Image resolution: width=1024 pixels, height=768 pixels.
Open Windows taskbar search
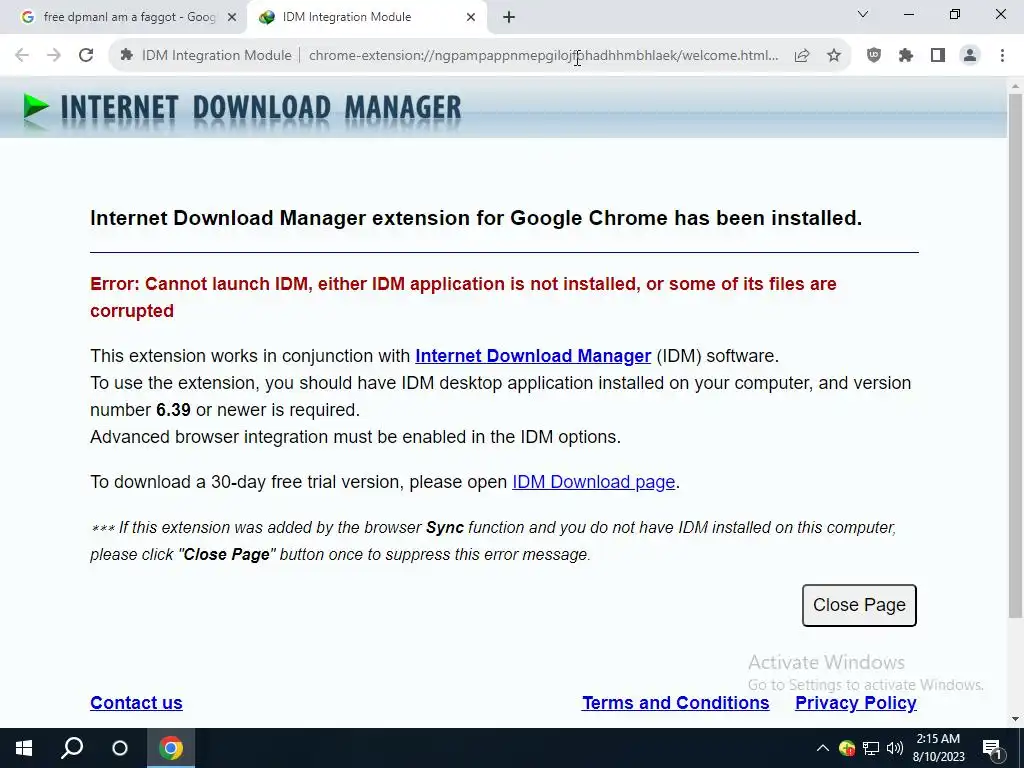coord(72,748)
